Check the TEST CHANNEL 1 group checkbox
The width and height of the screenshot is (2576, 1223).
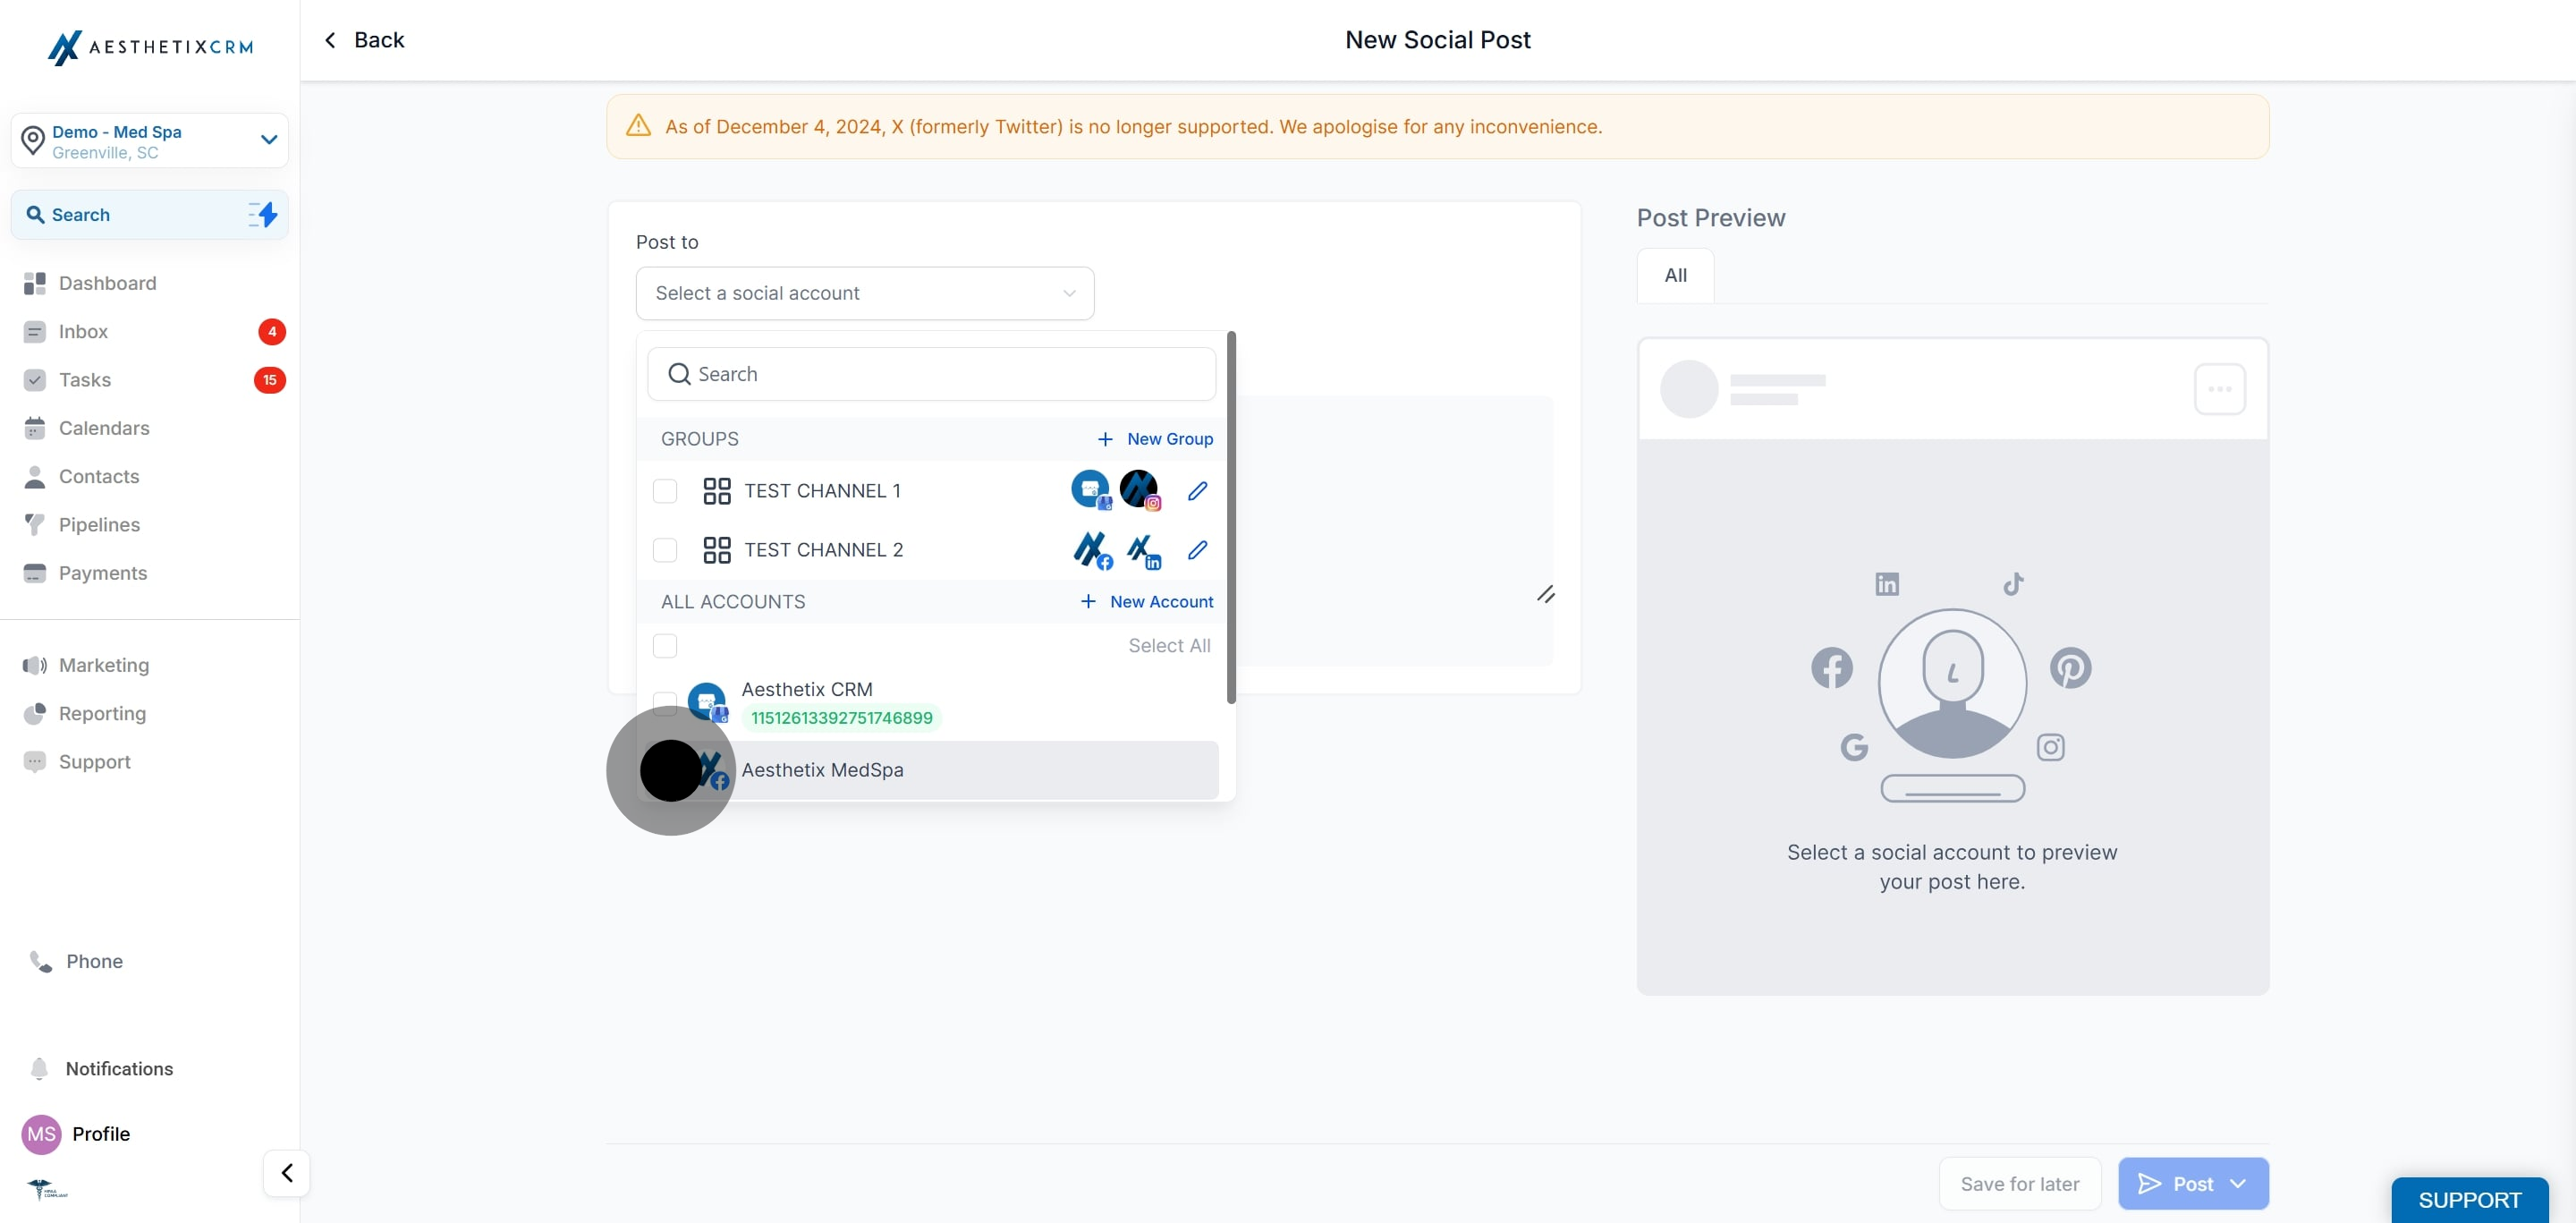click(665, 491)
